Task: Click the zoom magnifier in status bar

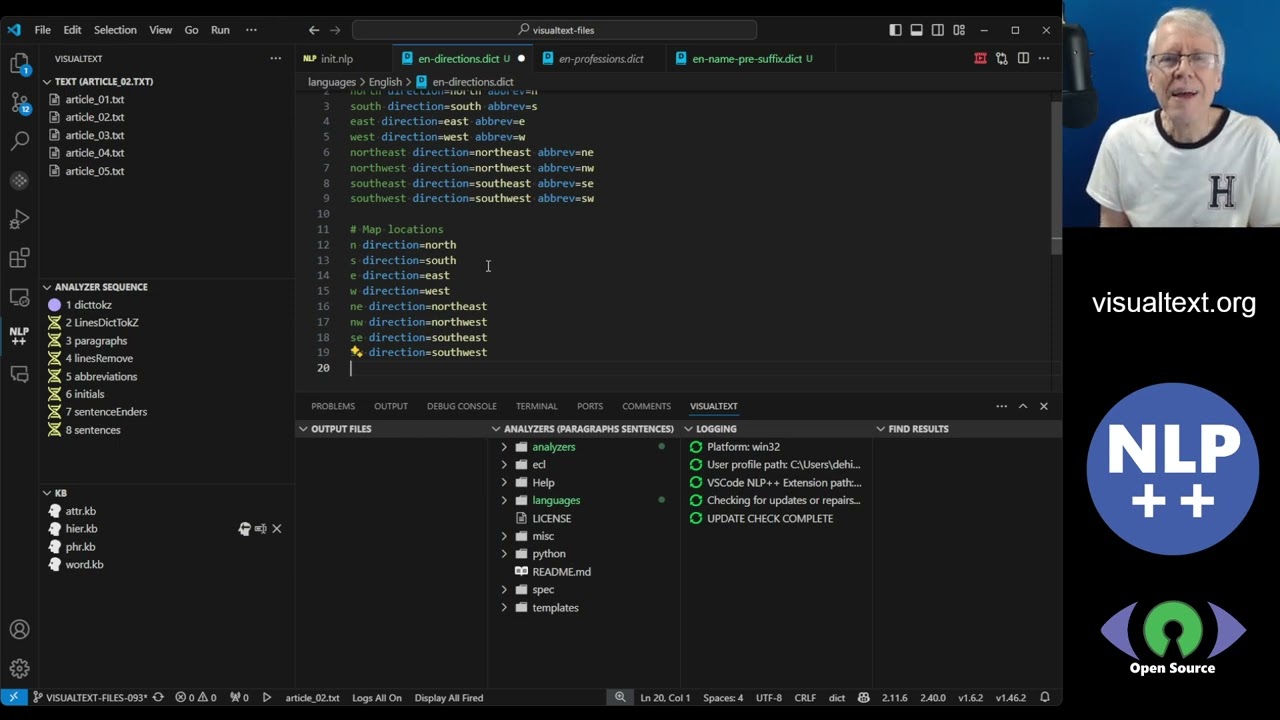Action: point(620,698)
